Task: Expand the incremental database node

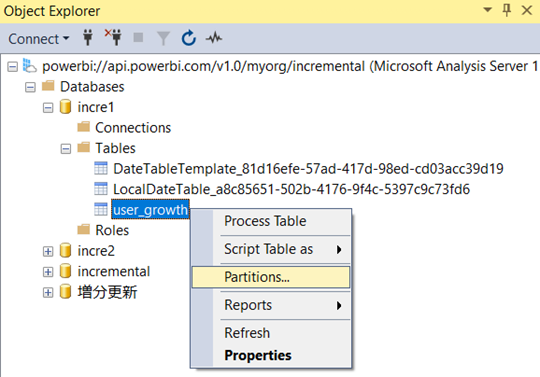Action: tap(48, 272)
